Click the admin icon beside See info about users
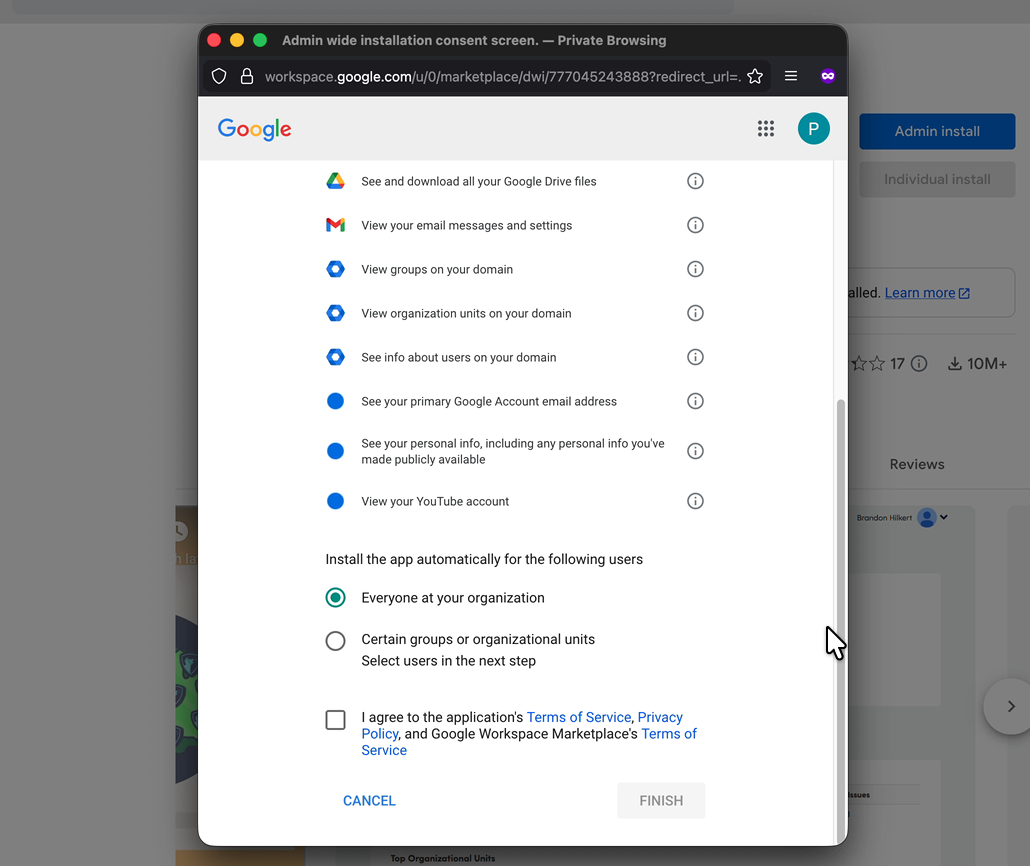The image size is (1030, 866). [x=336, y=357]
